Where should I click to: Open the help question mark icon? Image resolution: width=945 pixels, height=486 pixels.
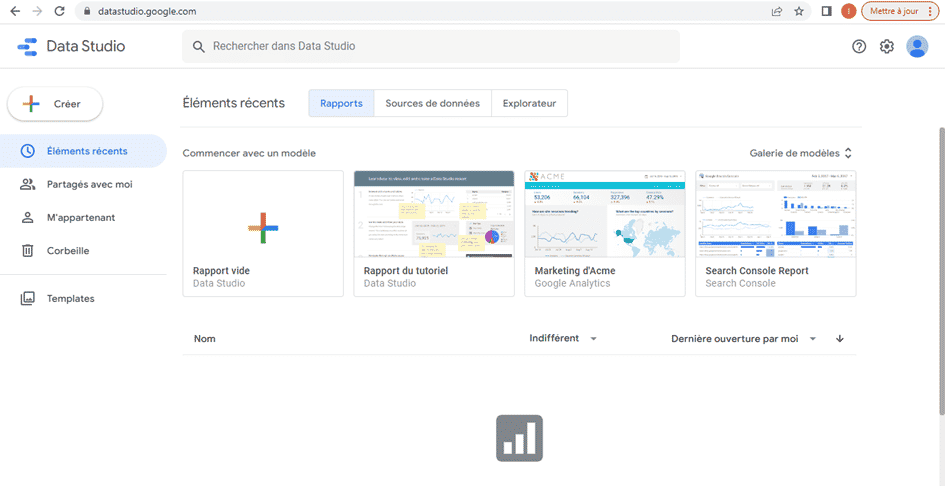pos(859,47)
